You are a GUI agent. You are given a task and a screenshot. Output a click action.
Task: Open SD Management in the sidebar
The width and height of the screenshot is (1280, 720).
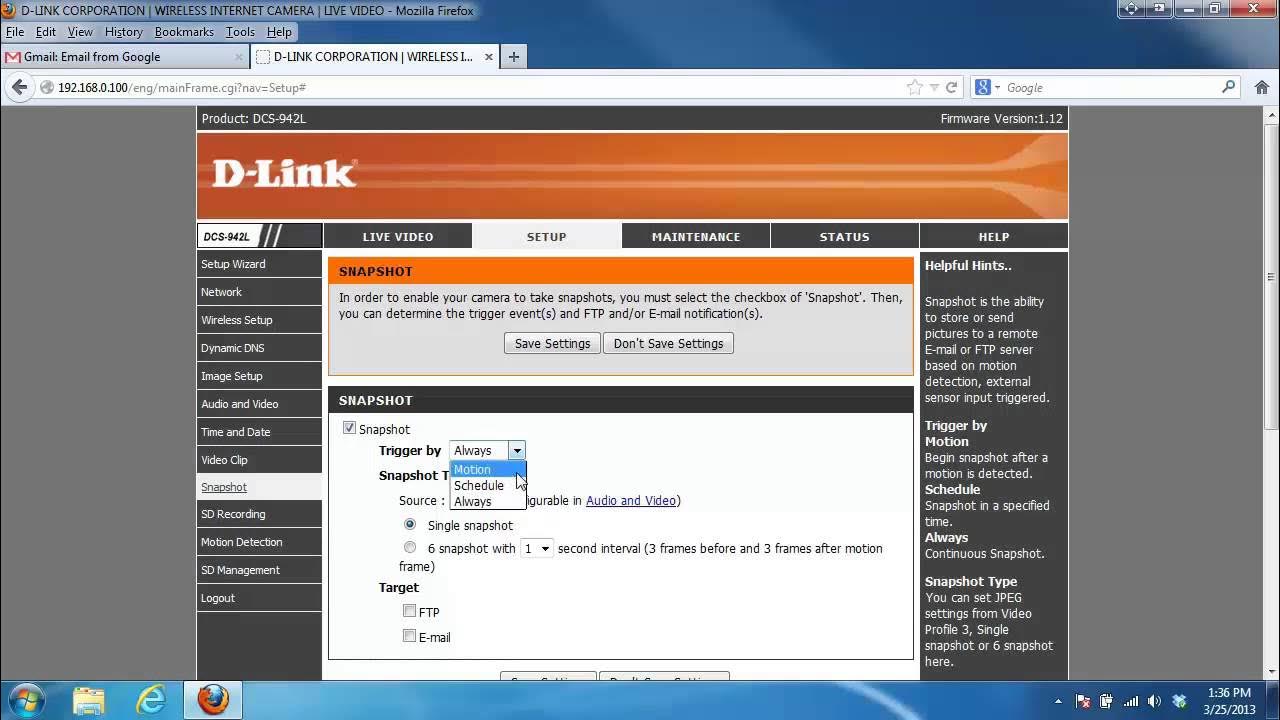(259, 570)
